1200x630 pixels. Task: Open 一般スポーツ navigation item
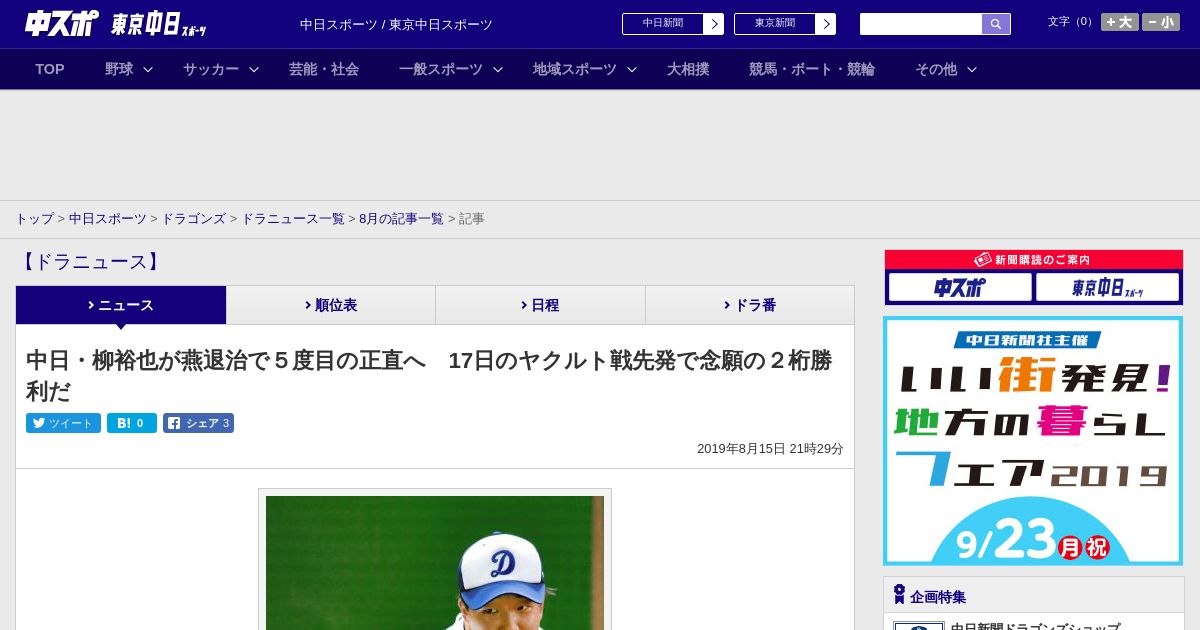[x=441, y=69]
